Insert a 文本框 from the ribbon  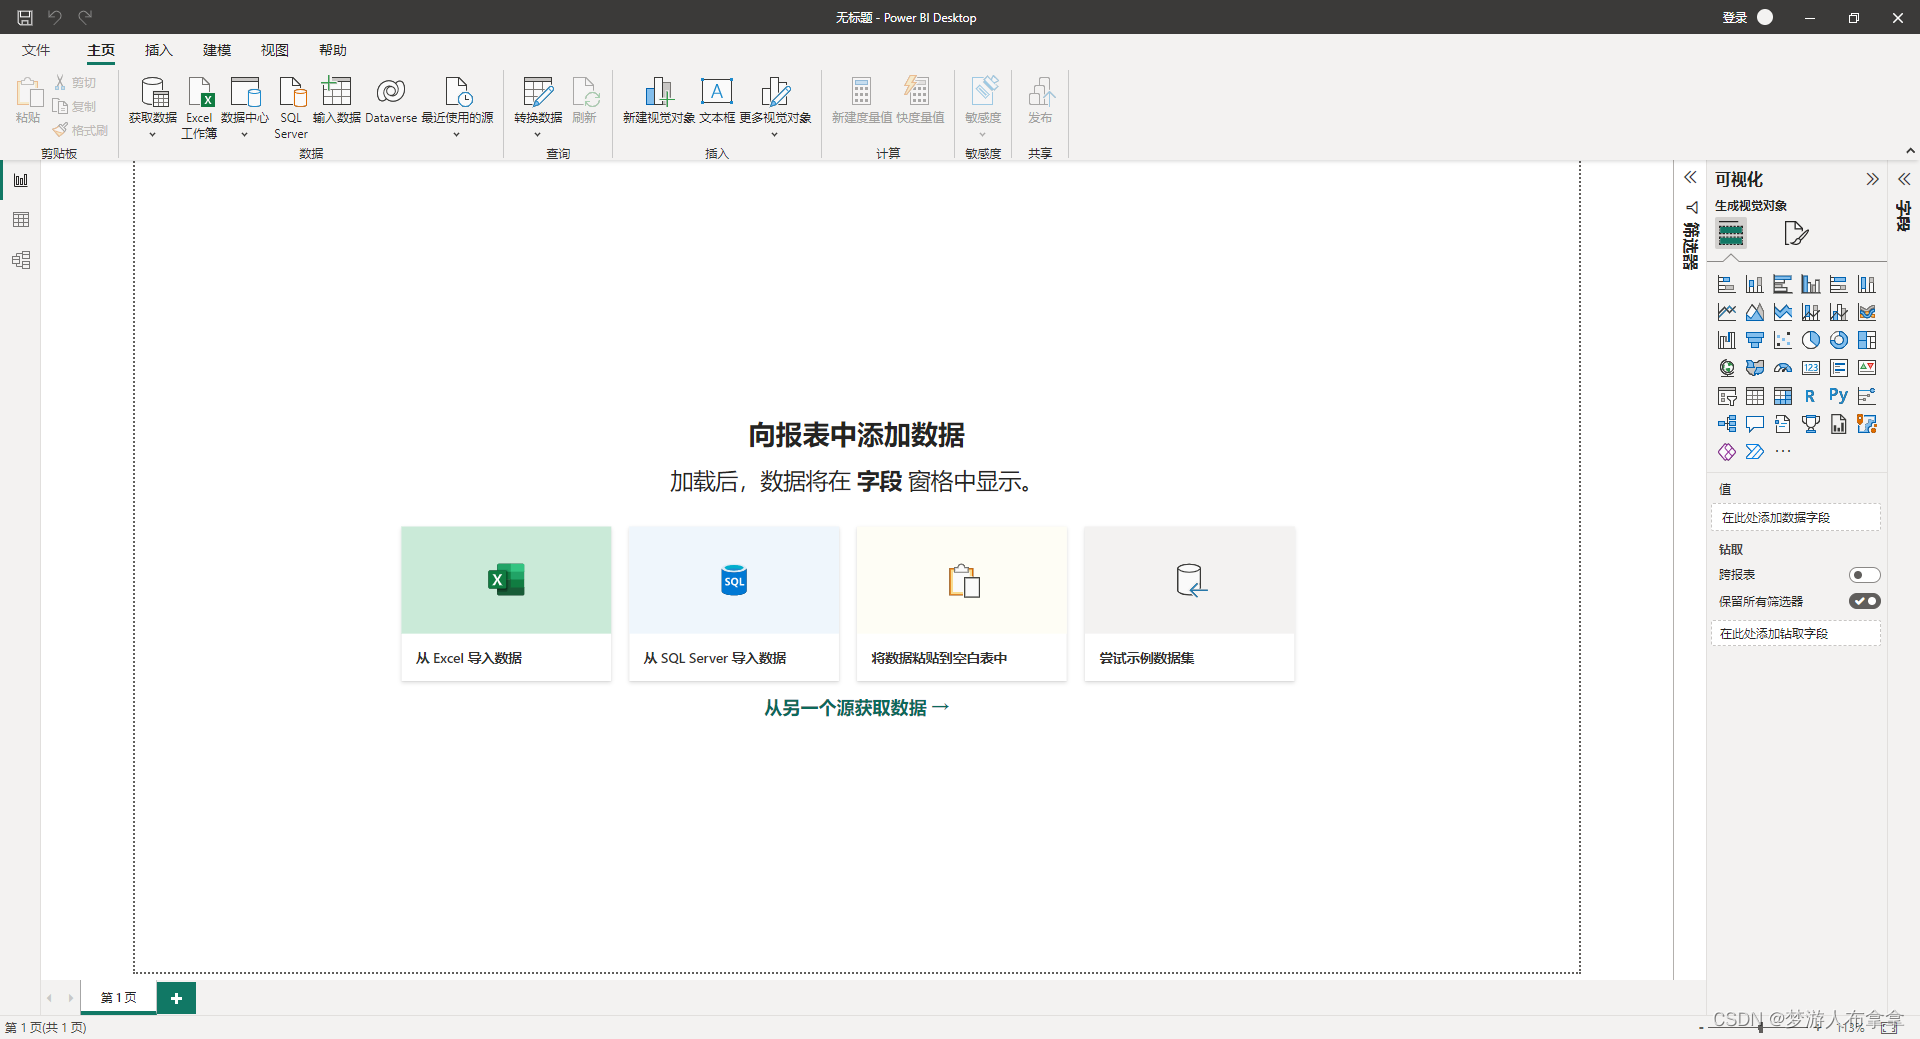click(x=717, y=100)
